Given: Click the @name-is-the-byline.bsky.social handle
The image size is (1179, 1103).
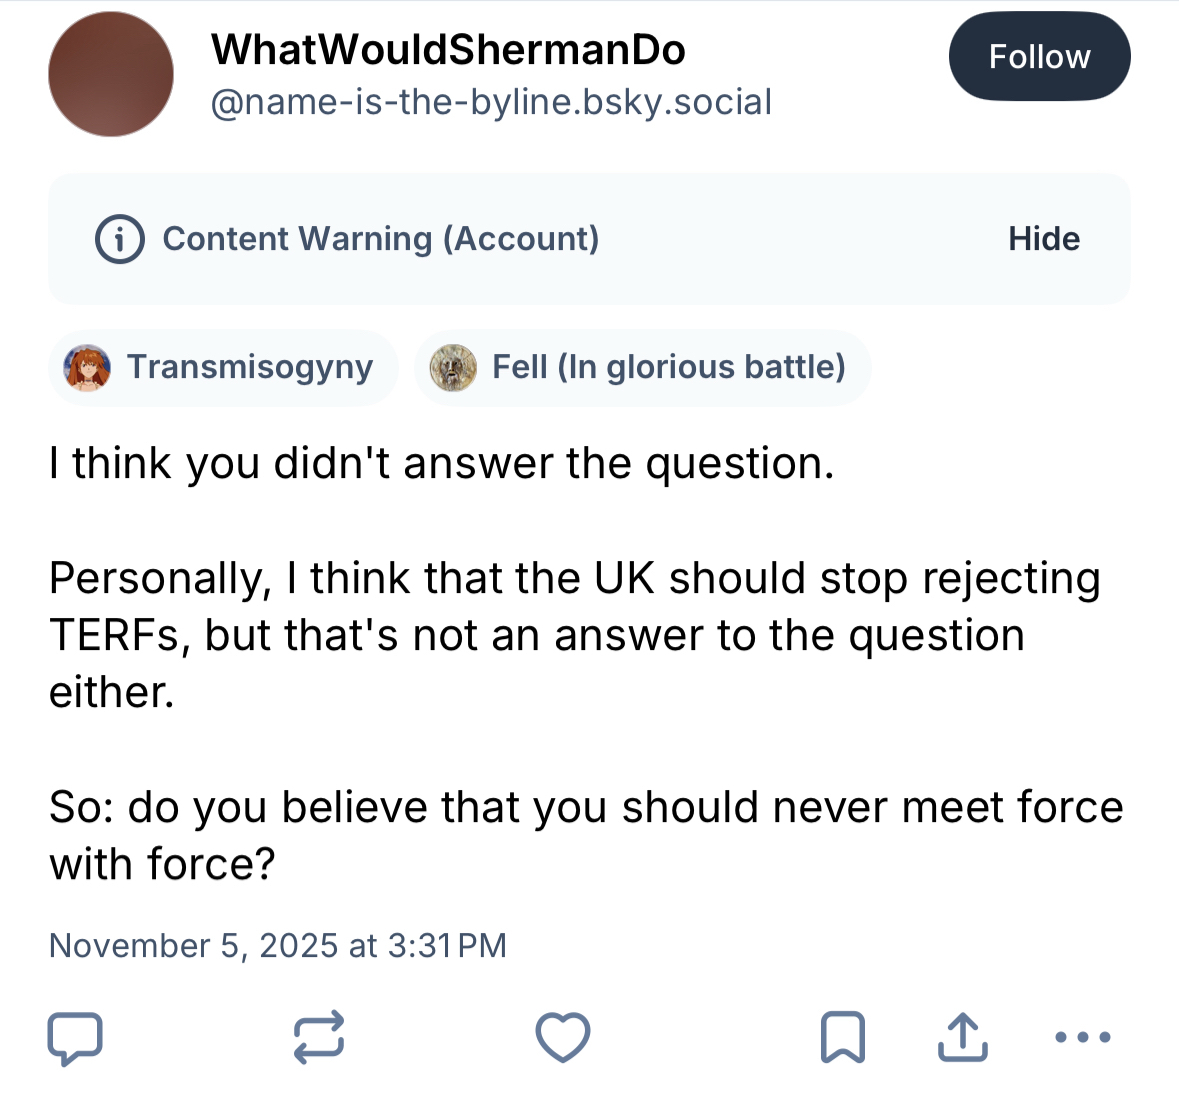Looking at the screenshot, I should [491, 102].
